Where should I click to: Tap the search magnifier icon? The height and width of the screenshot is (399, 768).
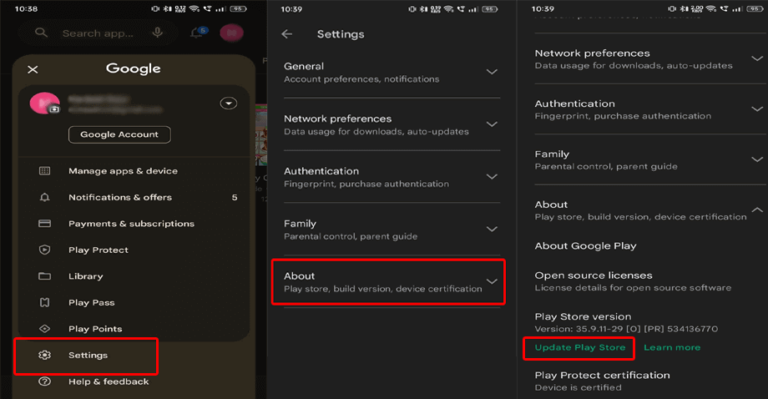point(41,33)
